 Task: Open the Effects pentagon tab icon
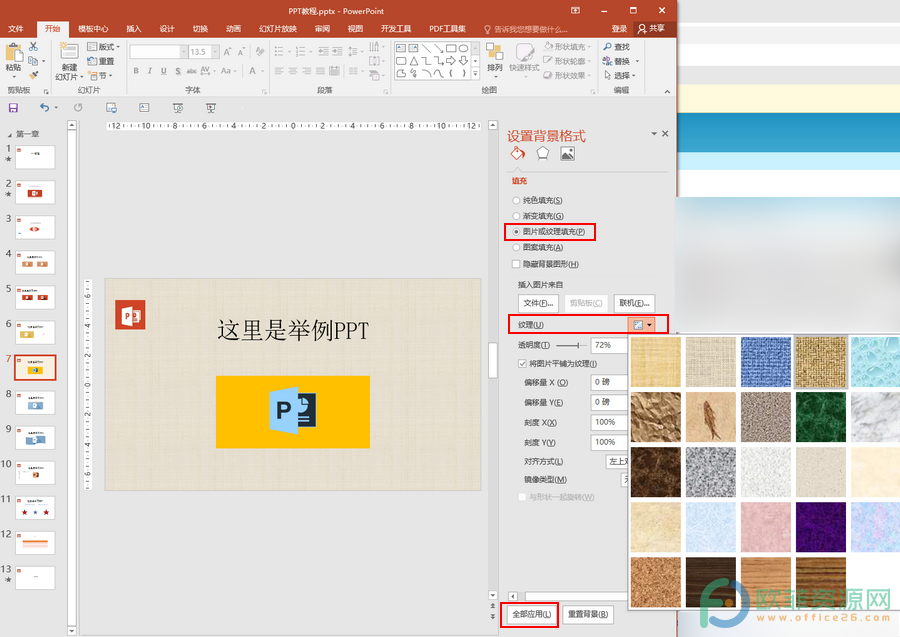pos(542,153)
